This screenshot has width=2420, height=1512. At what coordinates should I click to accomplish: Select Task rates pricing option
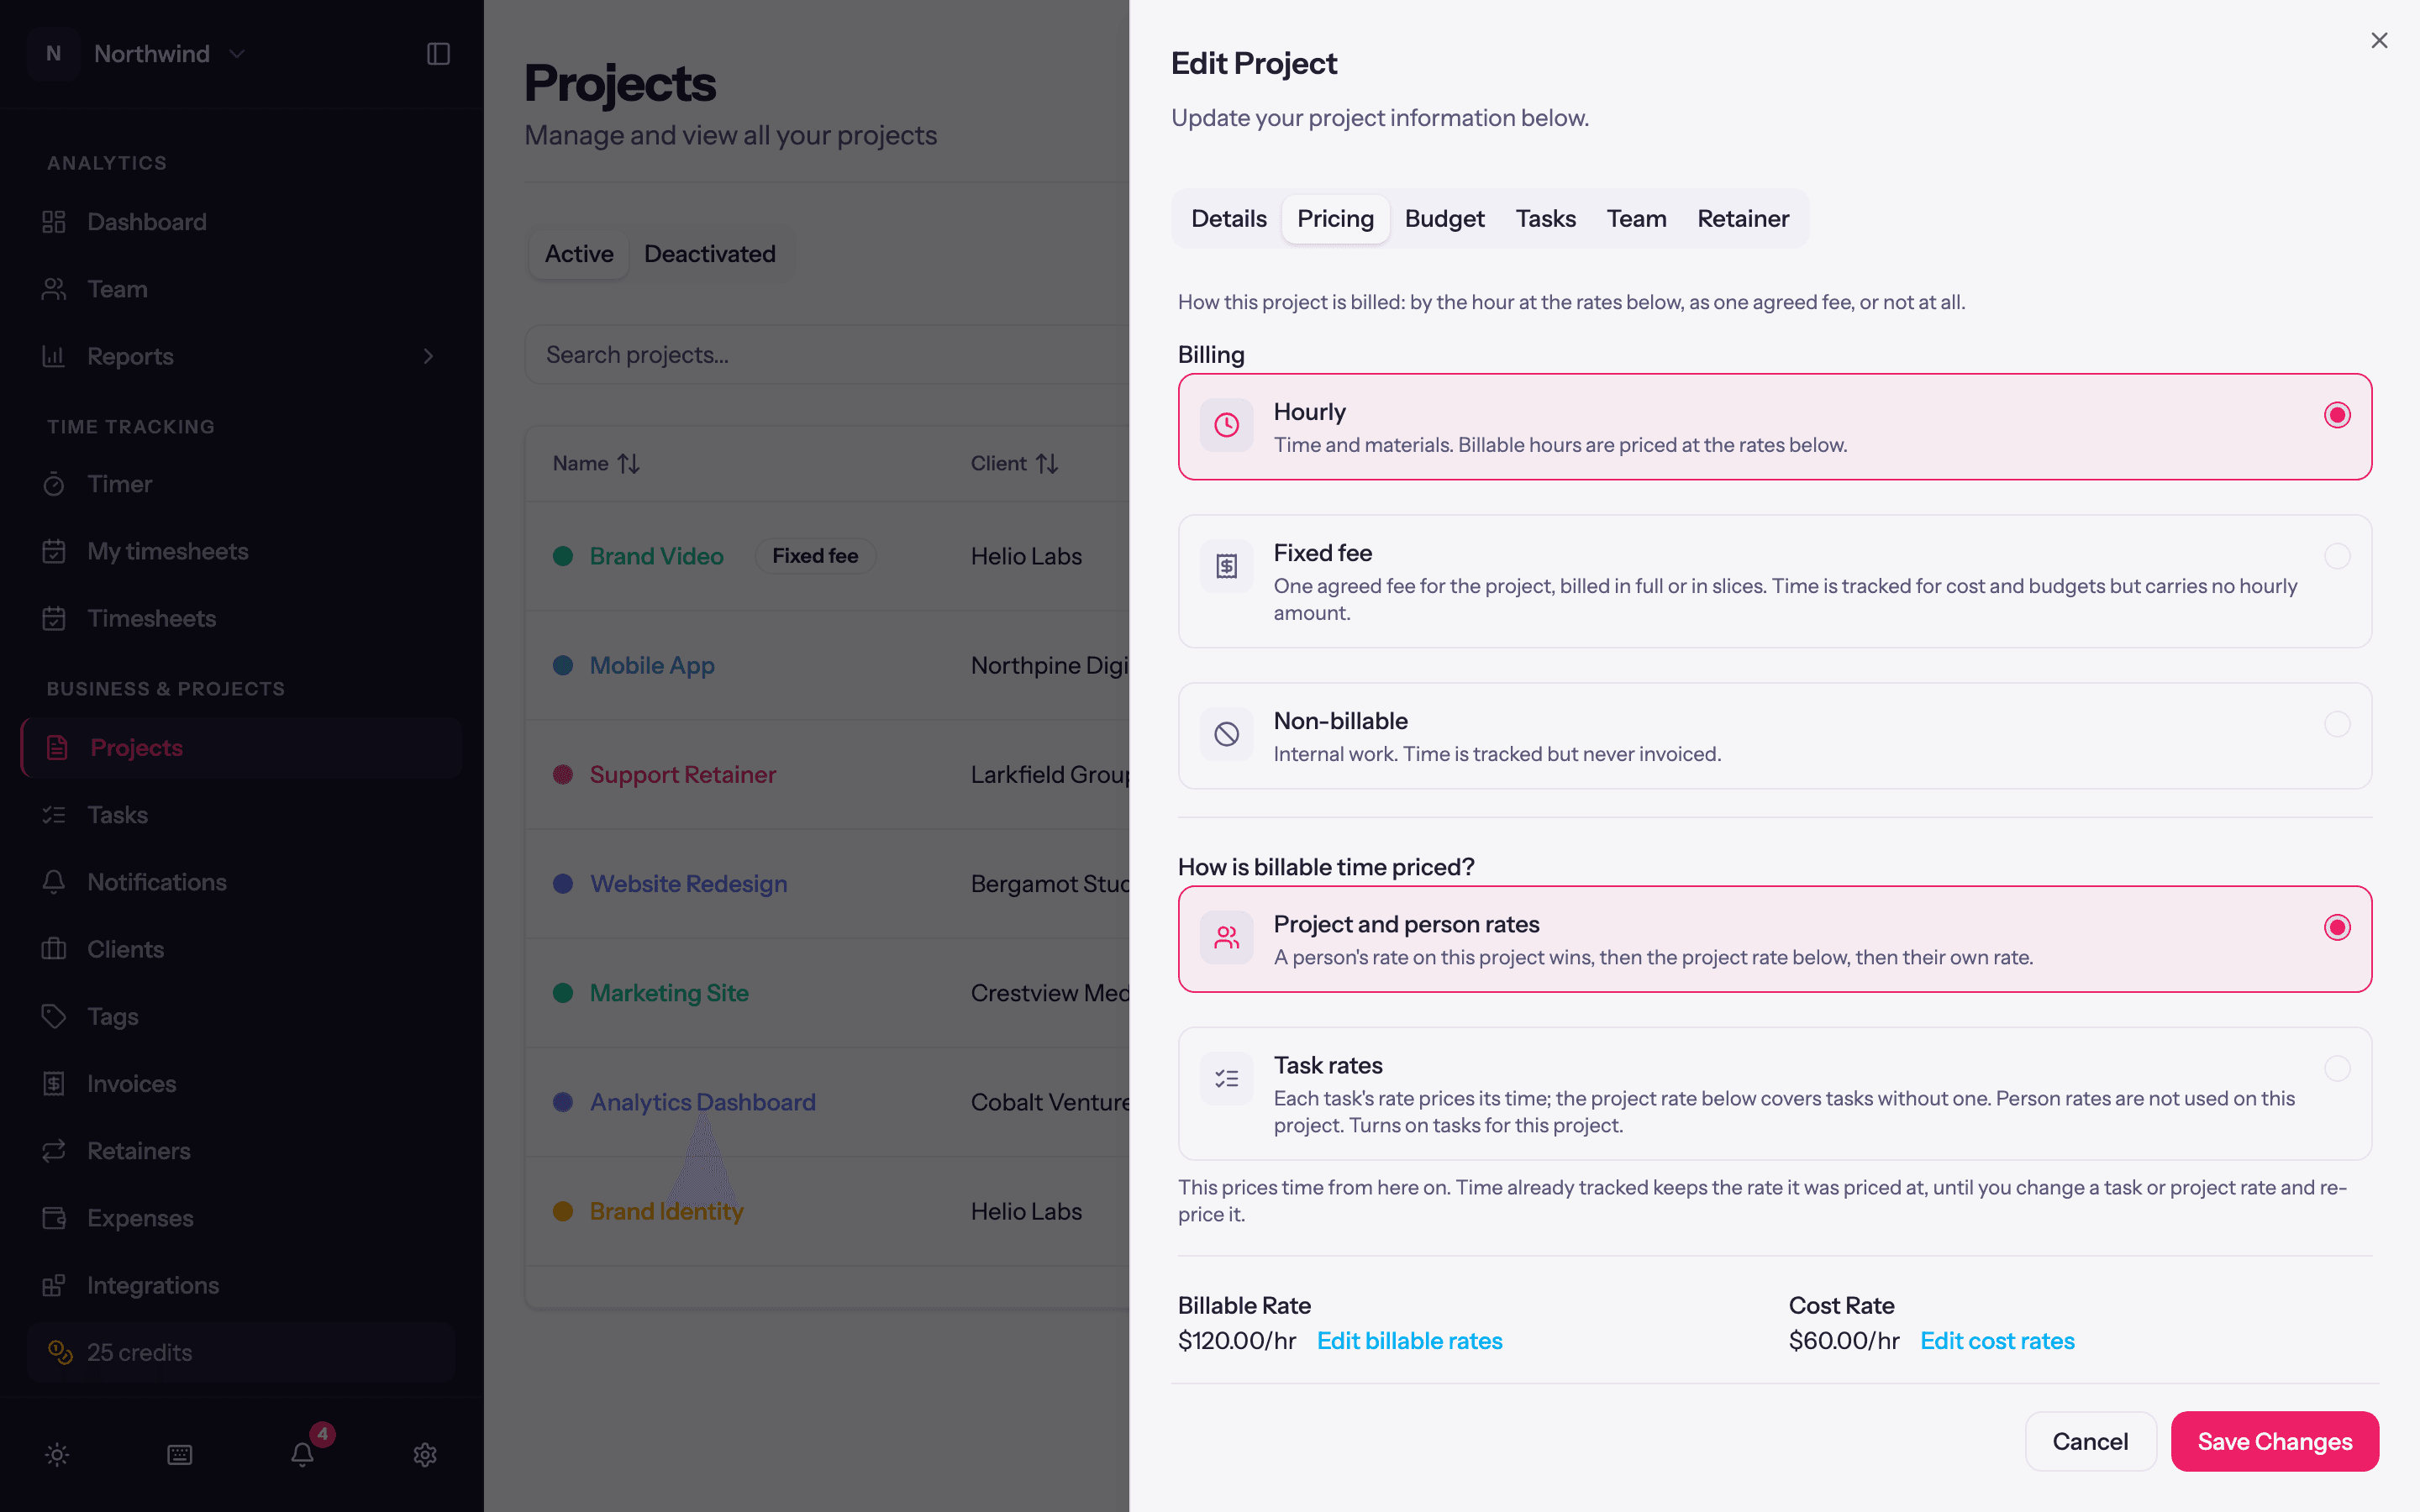coord(1774,1094)
